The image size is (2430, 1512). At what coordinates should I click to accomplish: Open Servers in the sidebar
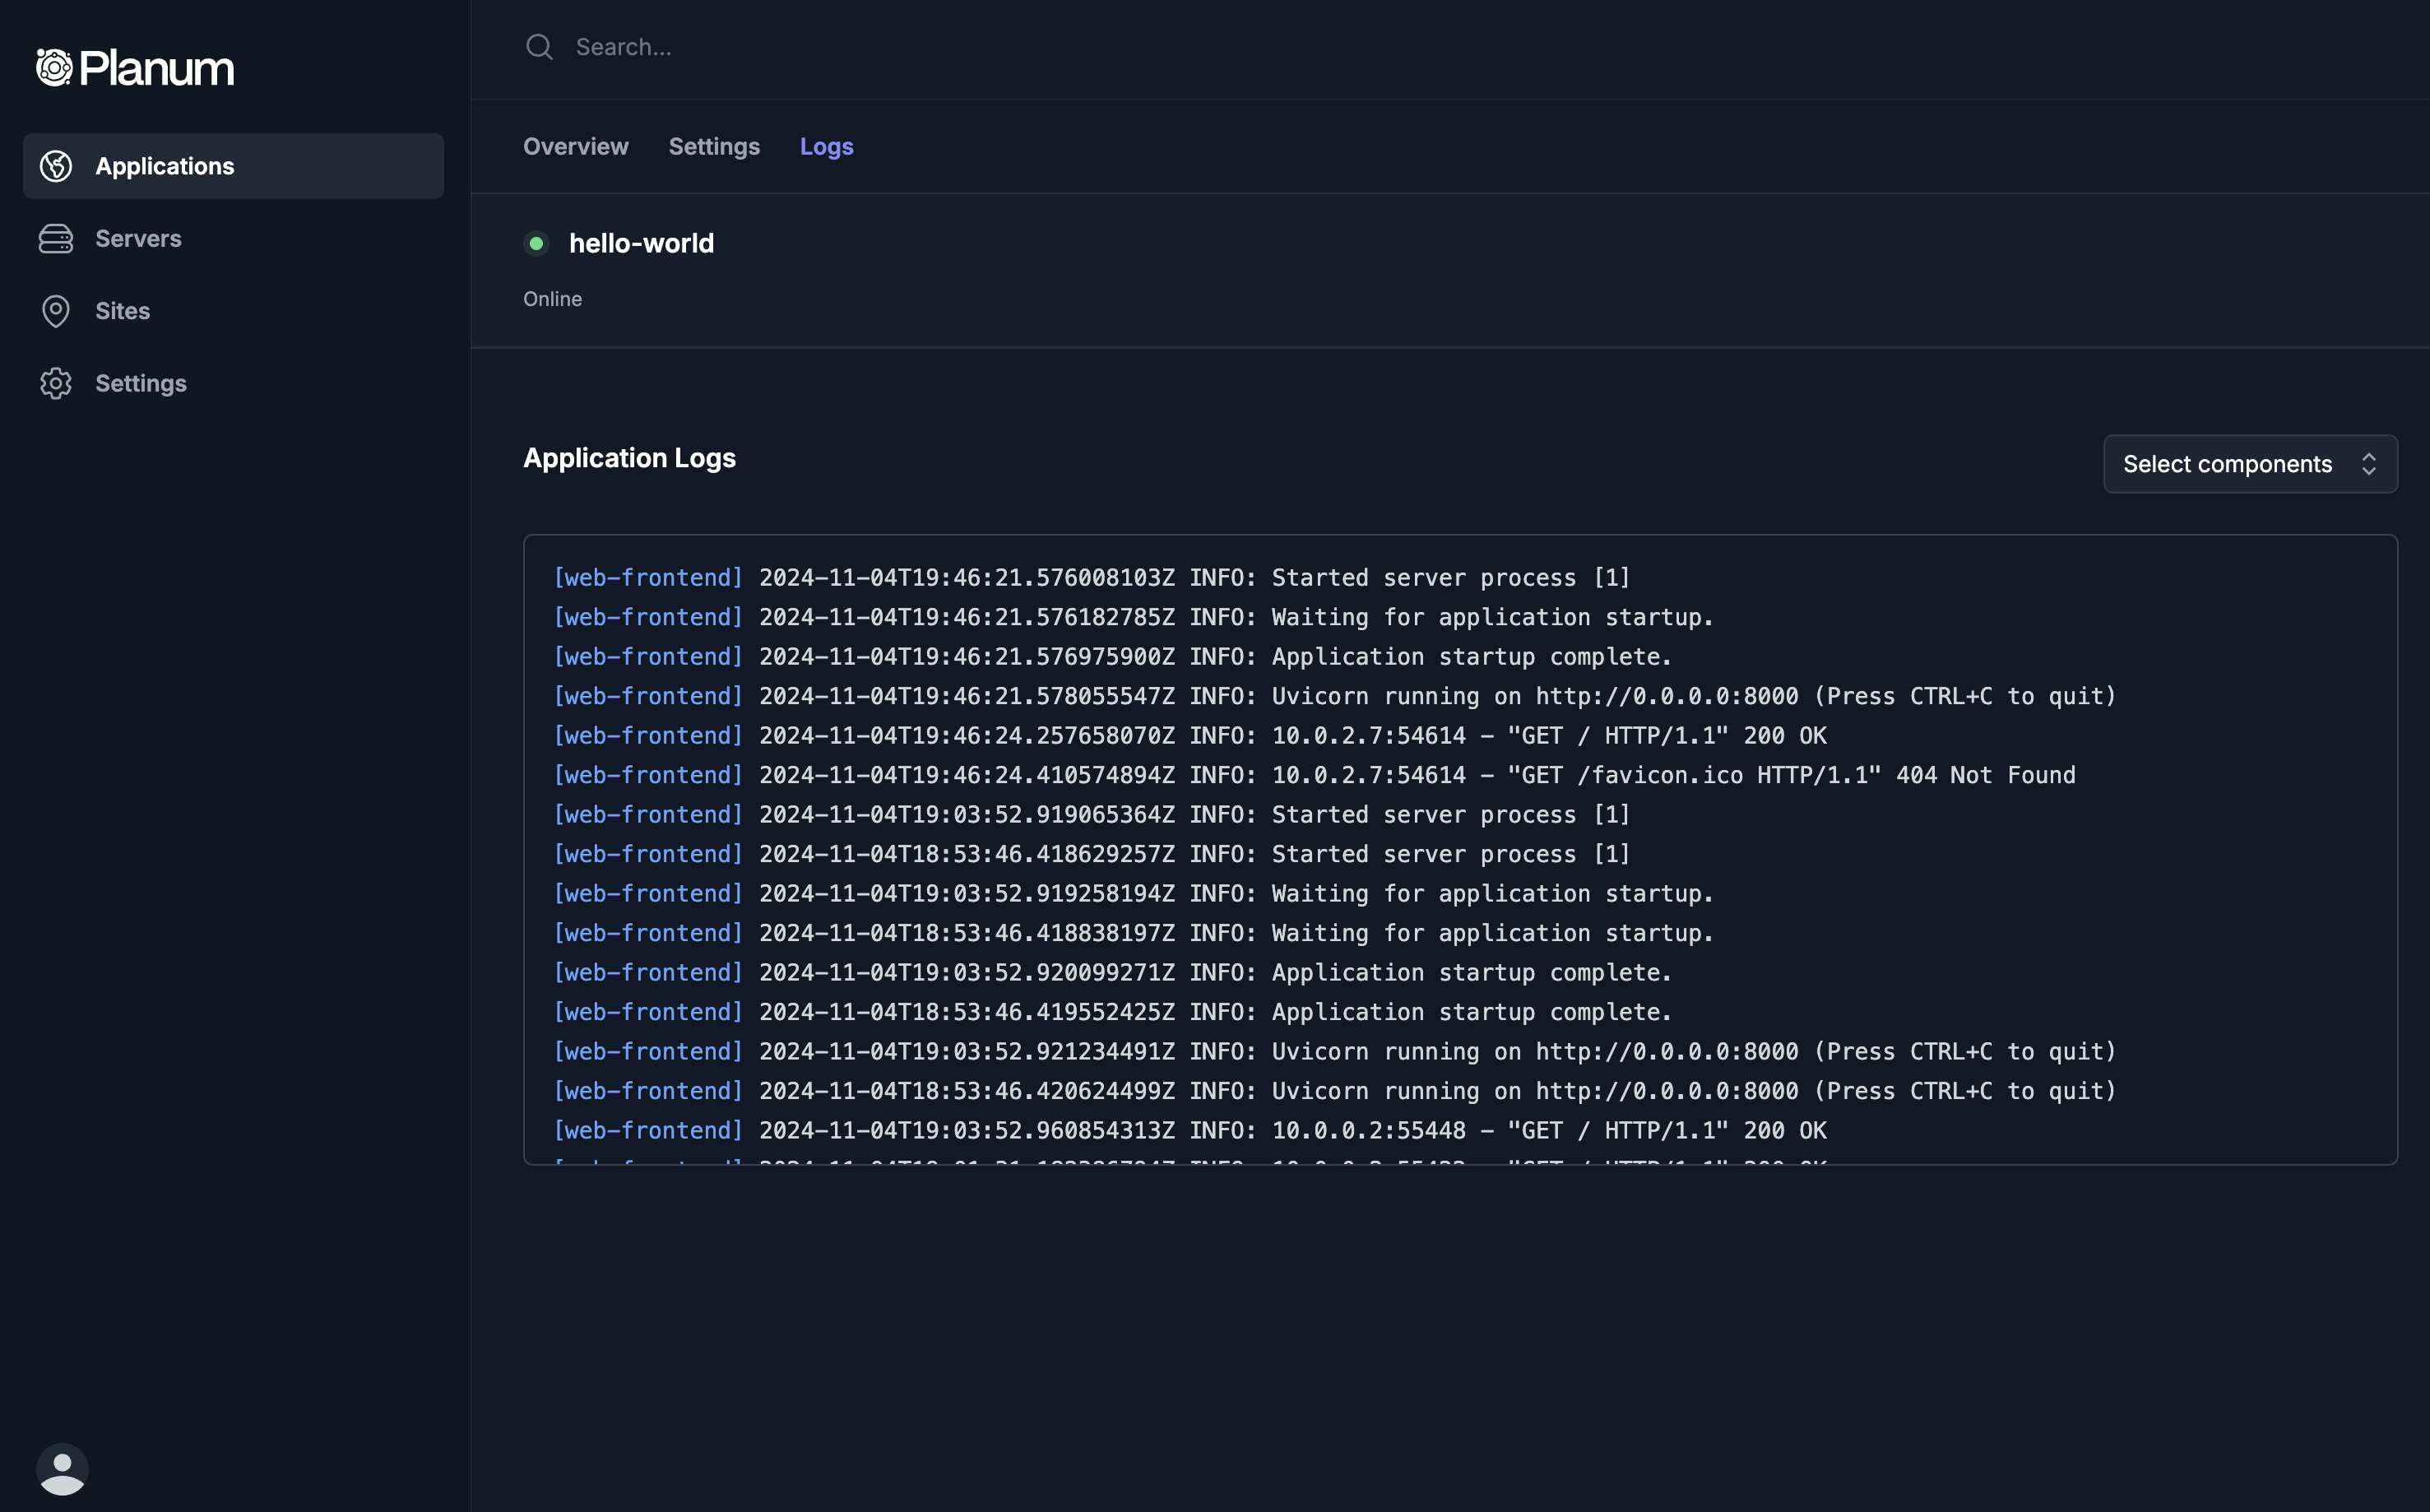click(x=138, y=239)
